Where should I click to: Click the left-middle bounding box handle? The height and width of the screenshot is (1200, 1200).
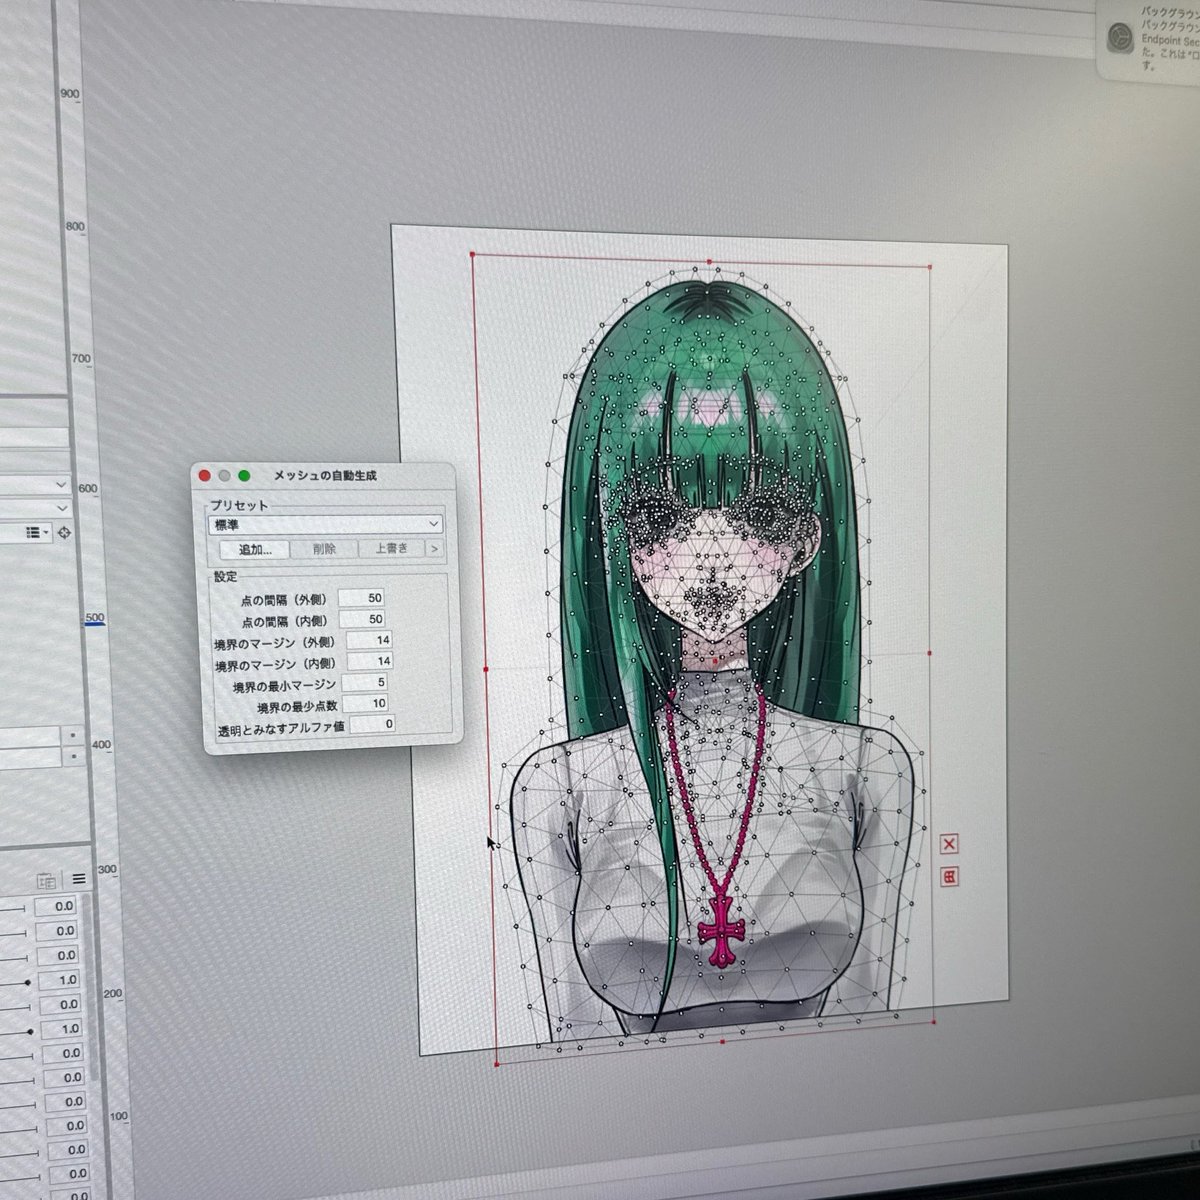pos(486,669)
